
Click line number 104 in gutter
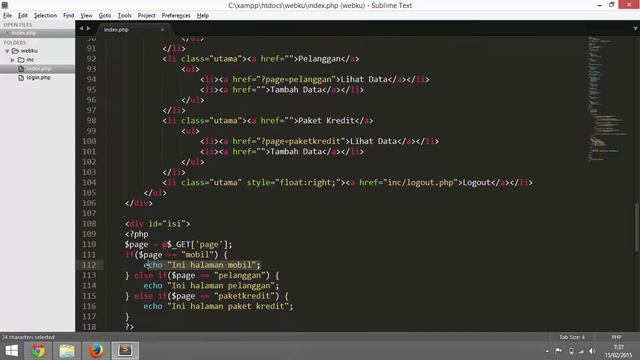[x=89, y=182]
